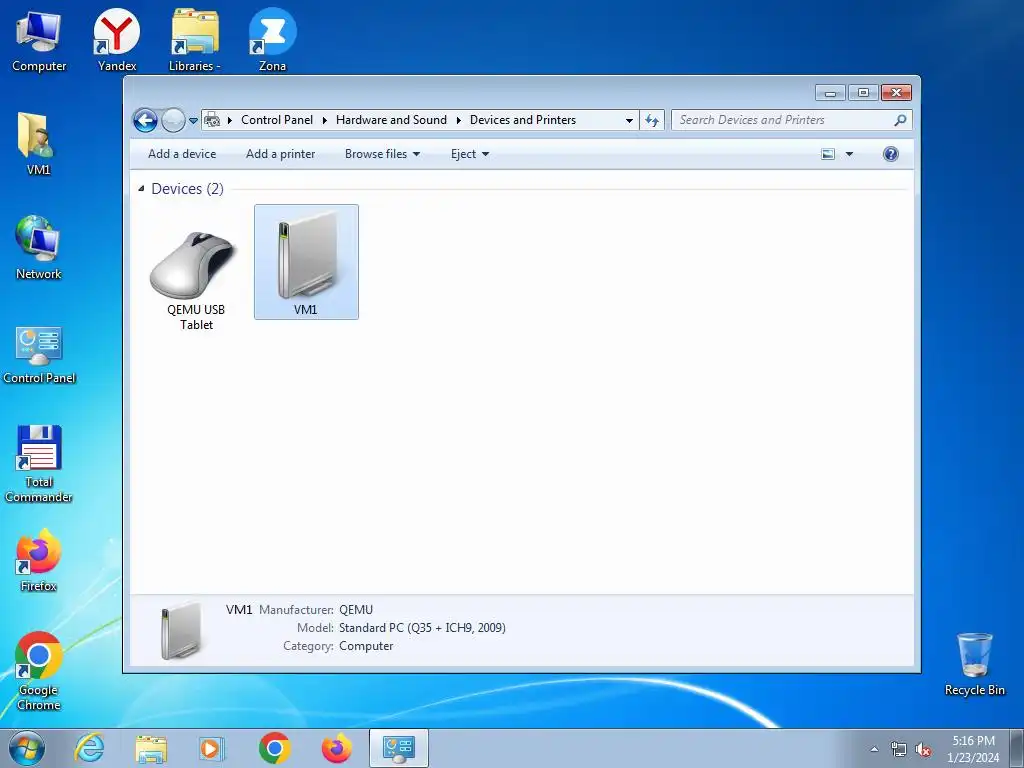Open the Google Chrome desktop shortcut
The image size is (1024, 768).
tap(39, 670)
